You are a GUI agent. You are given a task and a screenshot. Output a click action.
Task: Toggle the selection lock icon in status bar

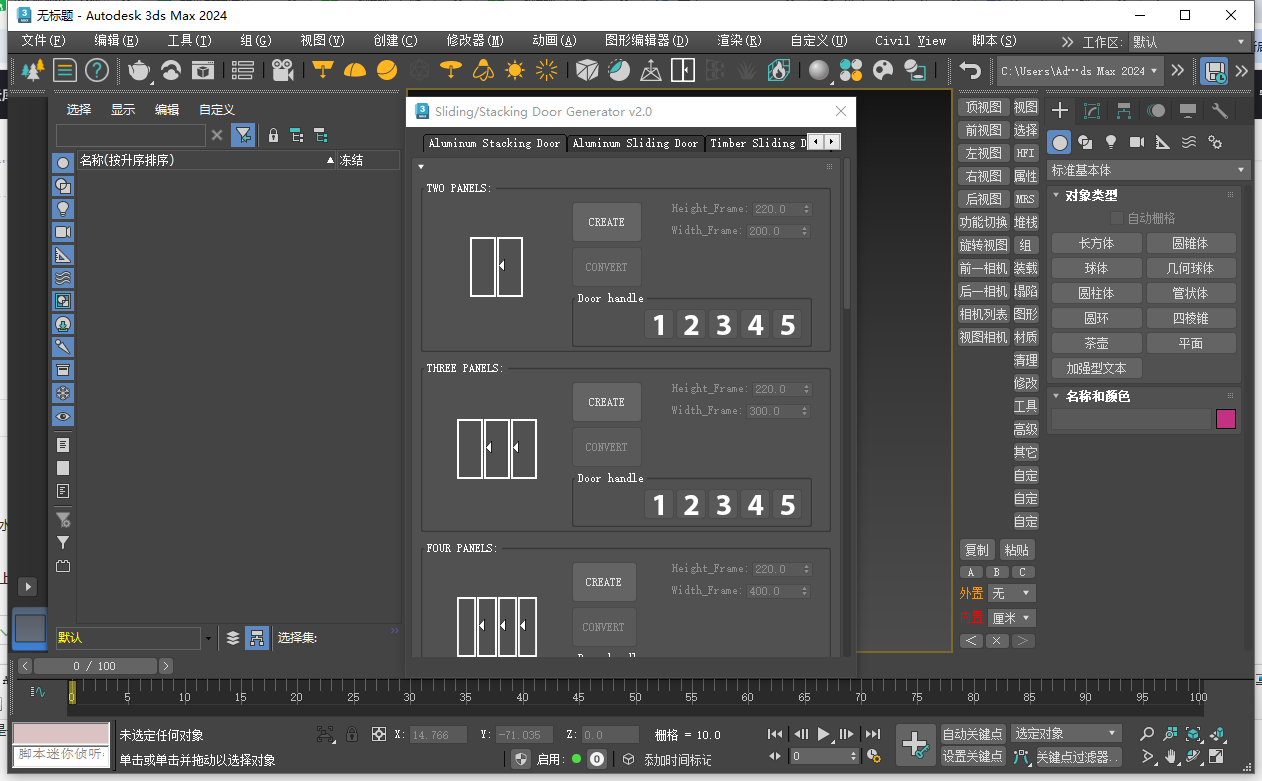pyautogui.click(x=352, y=734)
